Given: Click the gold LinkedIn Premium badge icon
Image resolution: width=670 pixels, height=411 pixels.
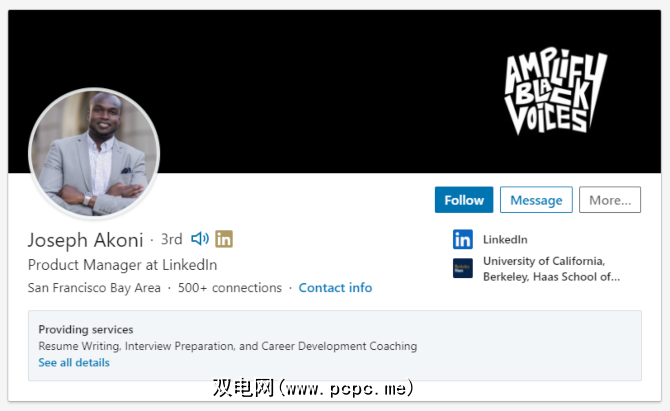Looking at the screenshot, I should pos(224,239).
